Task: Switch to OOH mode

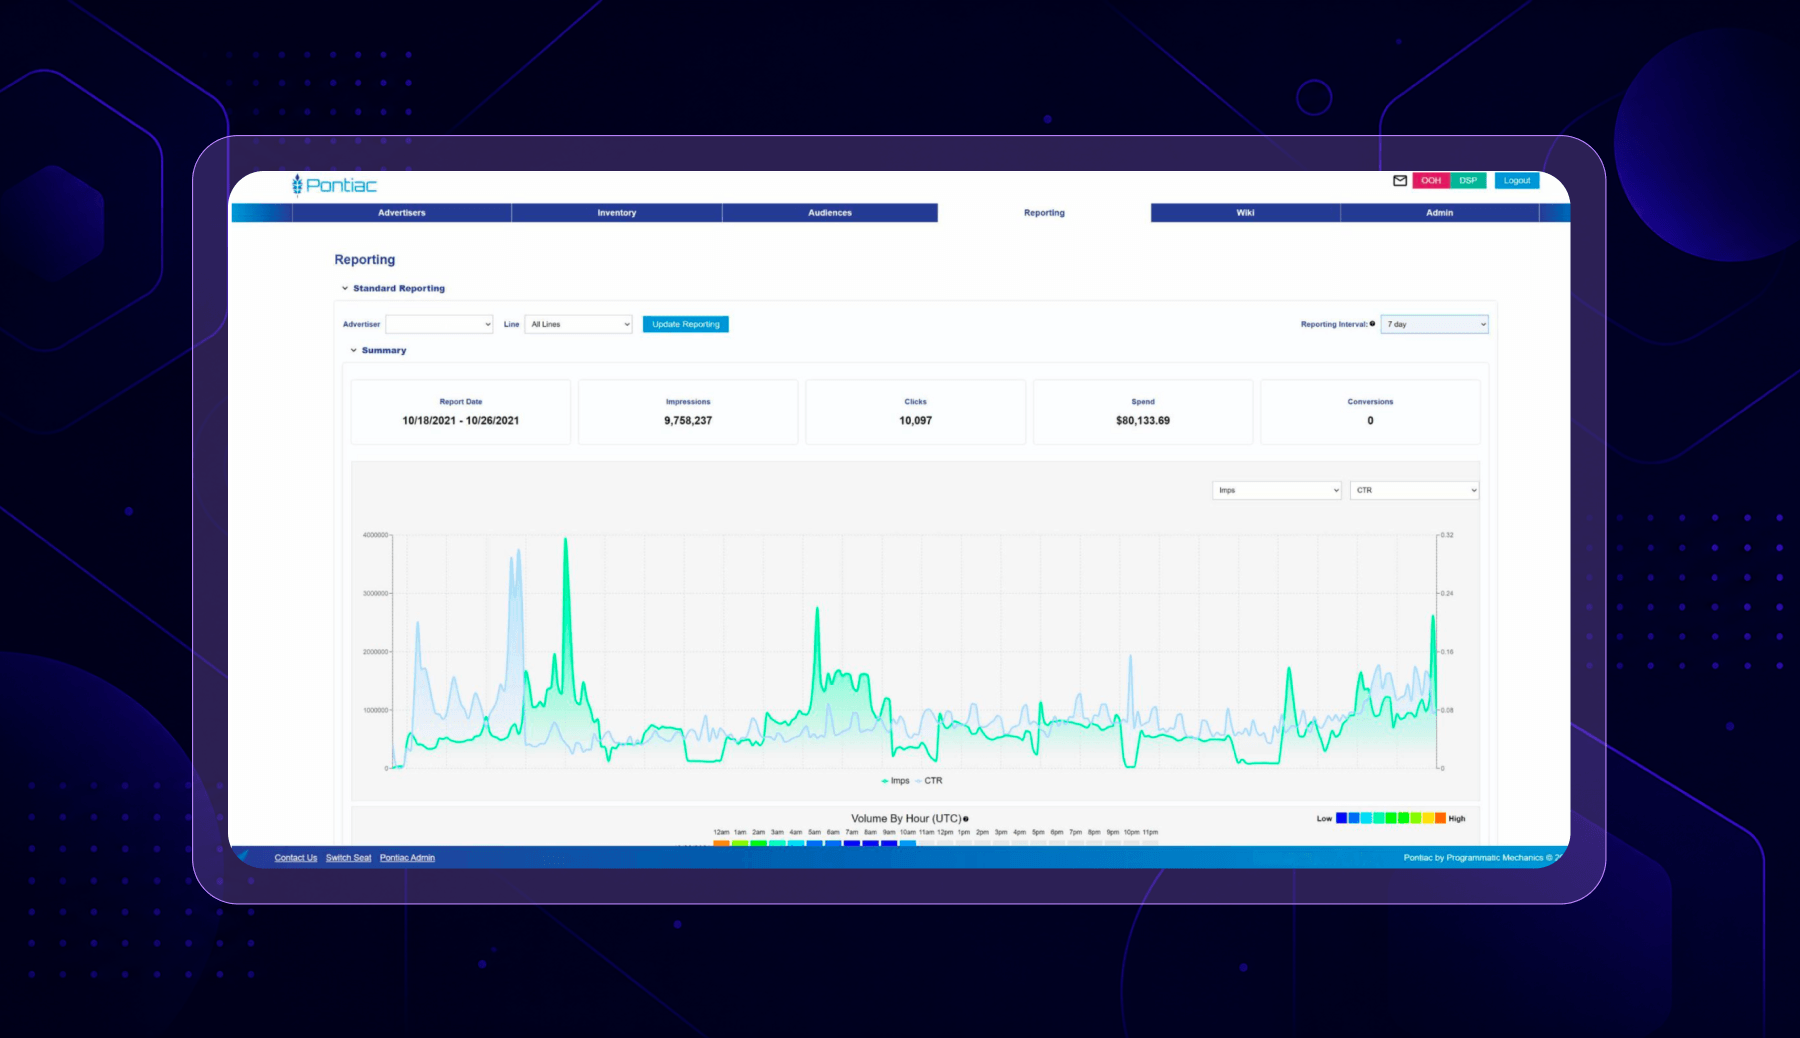Action: tap(1431, 181)
